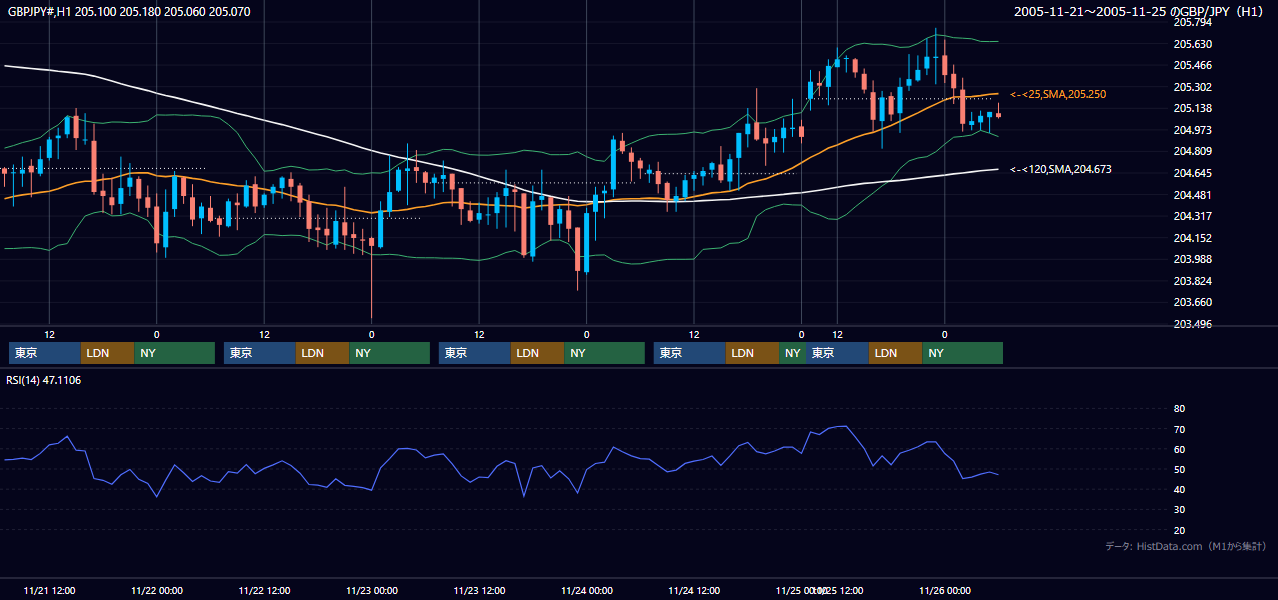Click price axis value 205.630
This screenshot has width=1278, height=600.
[1192, 44]
